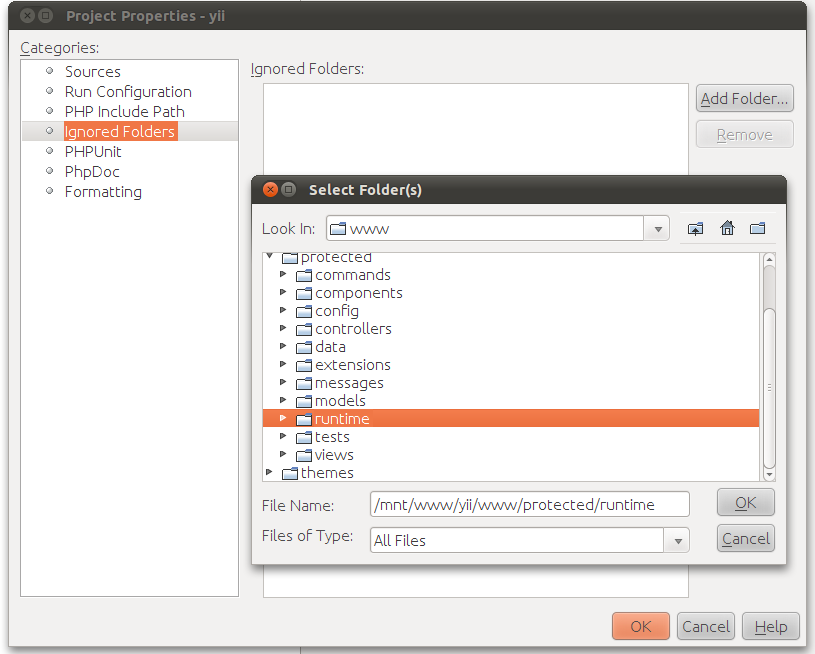Click the Home directory icon
The height and width of the screenshot is (654, 815).
point(727,229)
